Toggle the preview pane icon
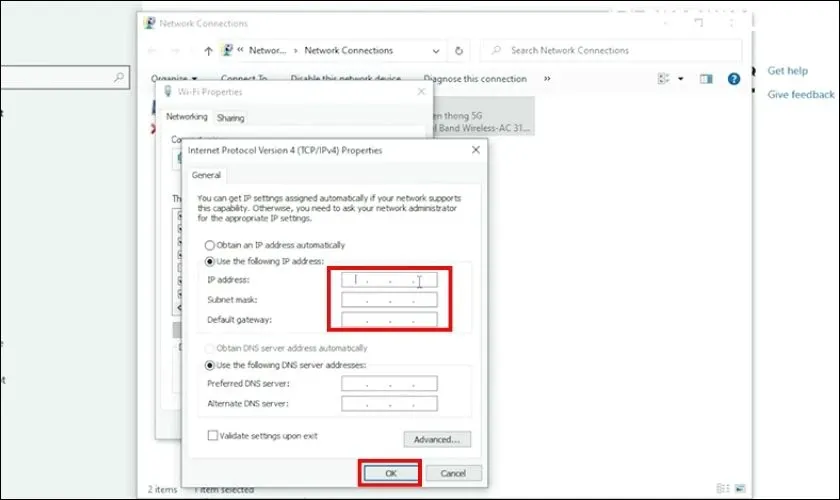This screenshot has width=840, height=500. point(706,79)
